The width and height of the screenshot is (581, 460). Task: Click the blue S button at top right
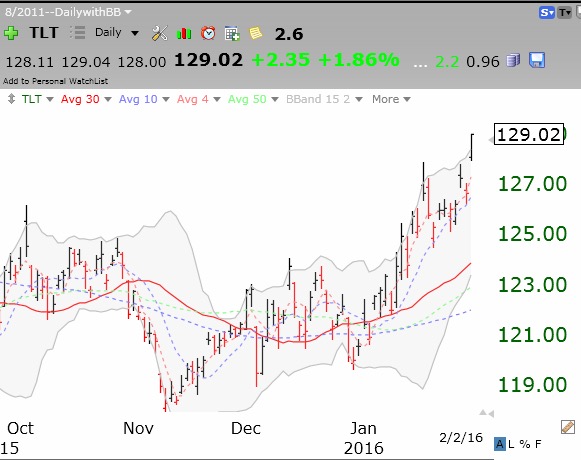547,13
